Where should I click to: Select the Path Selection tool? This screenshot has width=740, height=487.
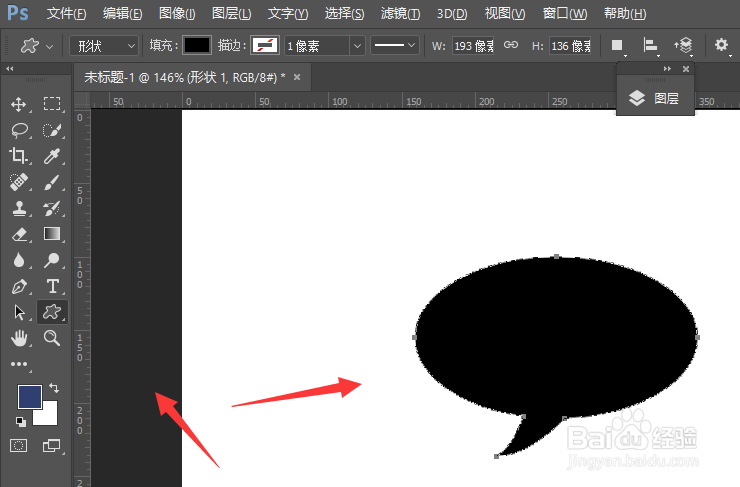[19, 312]
